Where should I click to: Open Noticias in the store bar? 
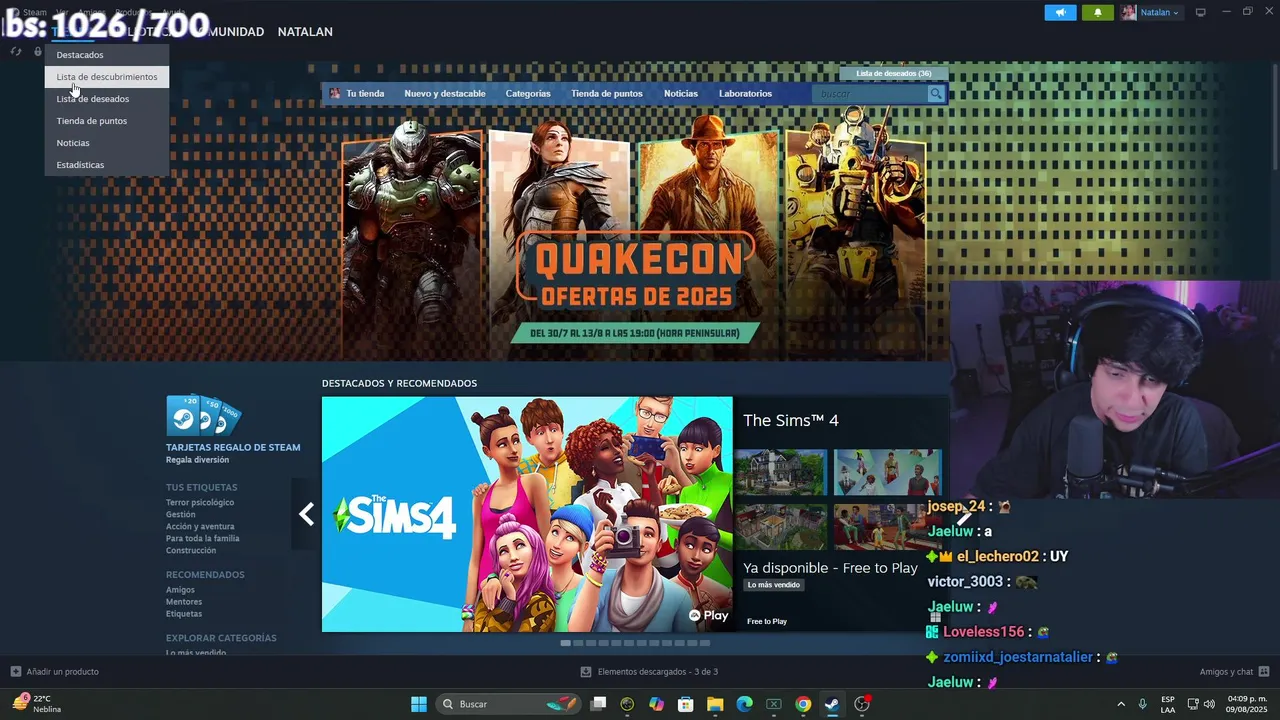[x=681, y=94]
